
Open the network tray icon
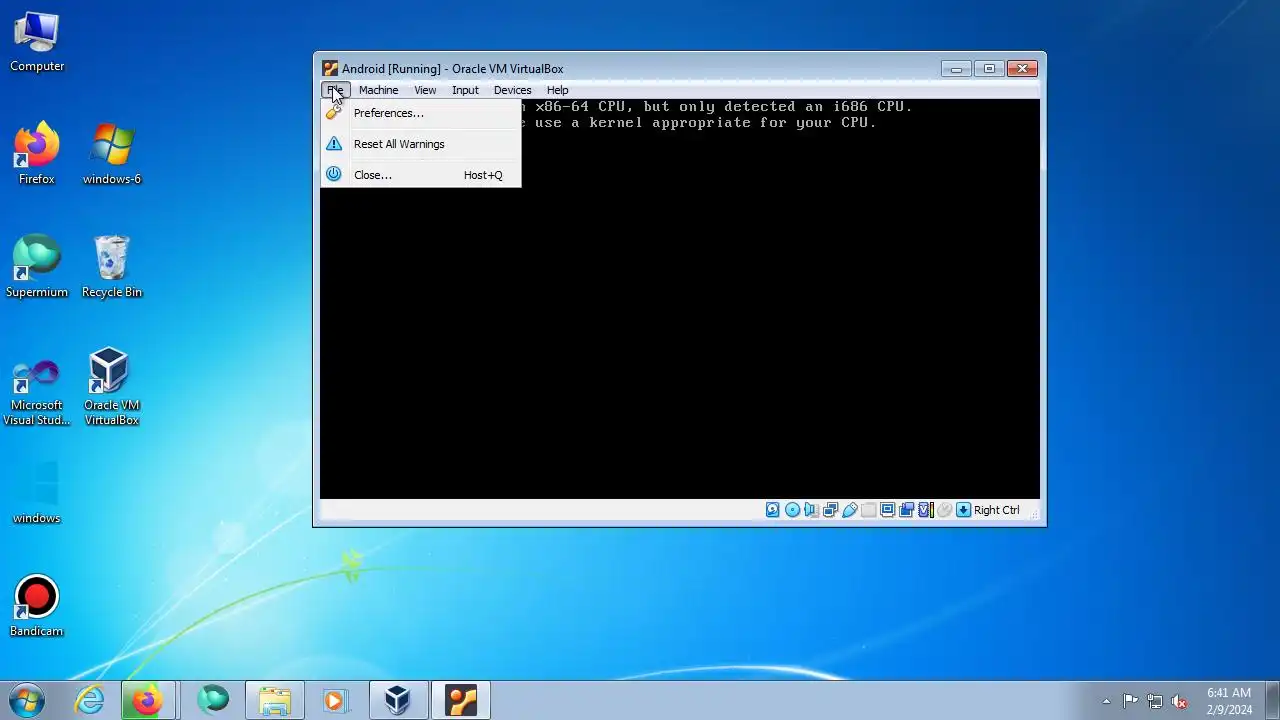(x=1155, y=701)
